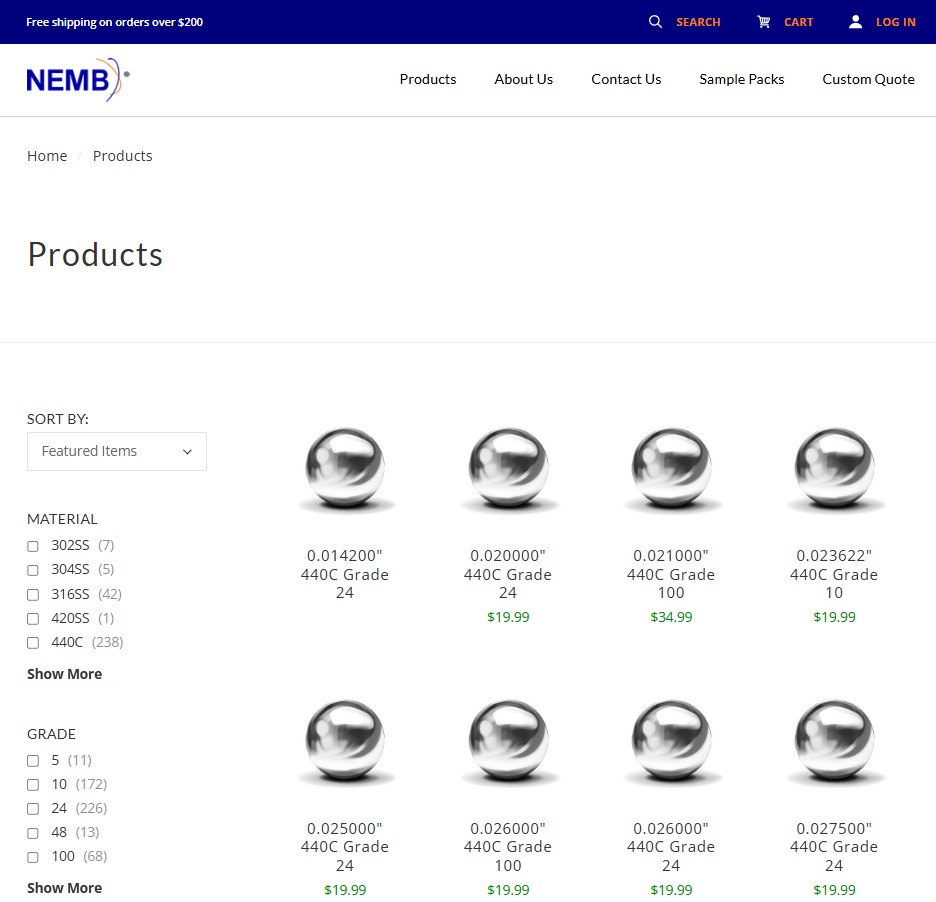
Task: Open the 0.014200" 440C Grade 24 ball image
Action: 345,470
